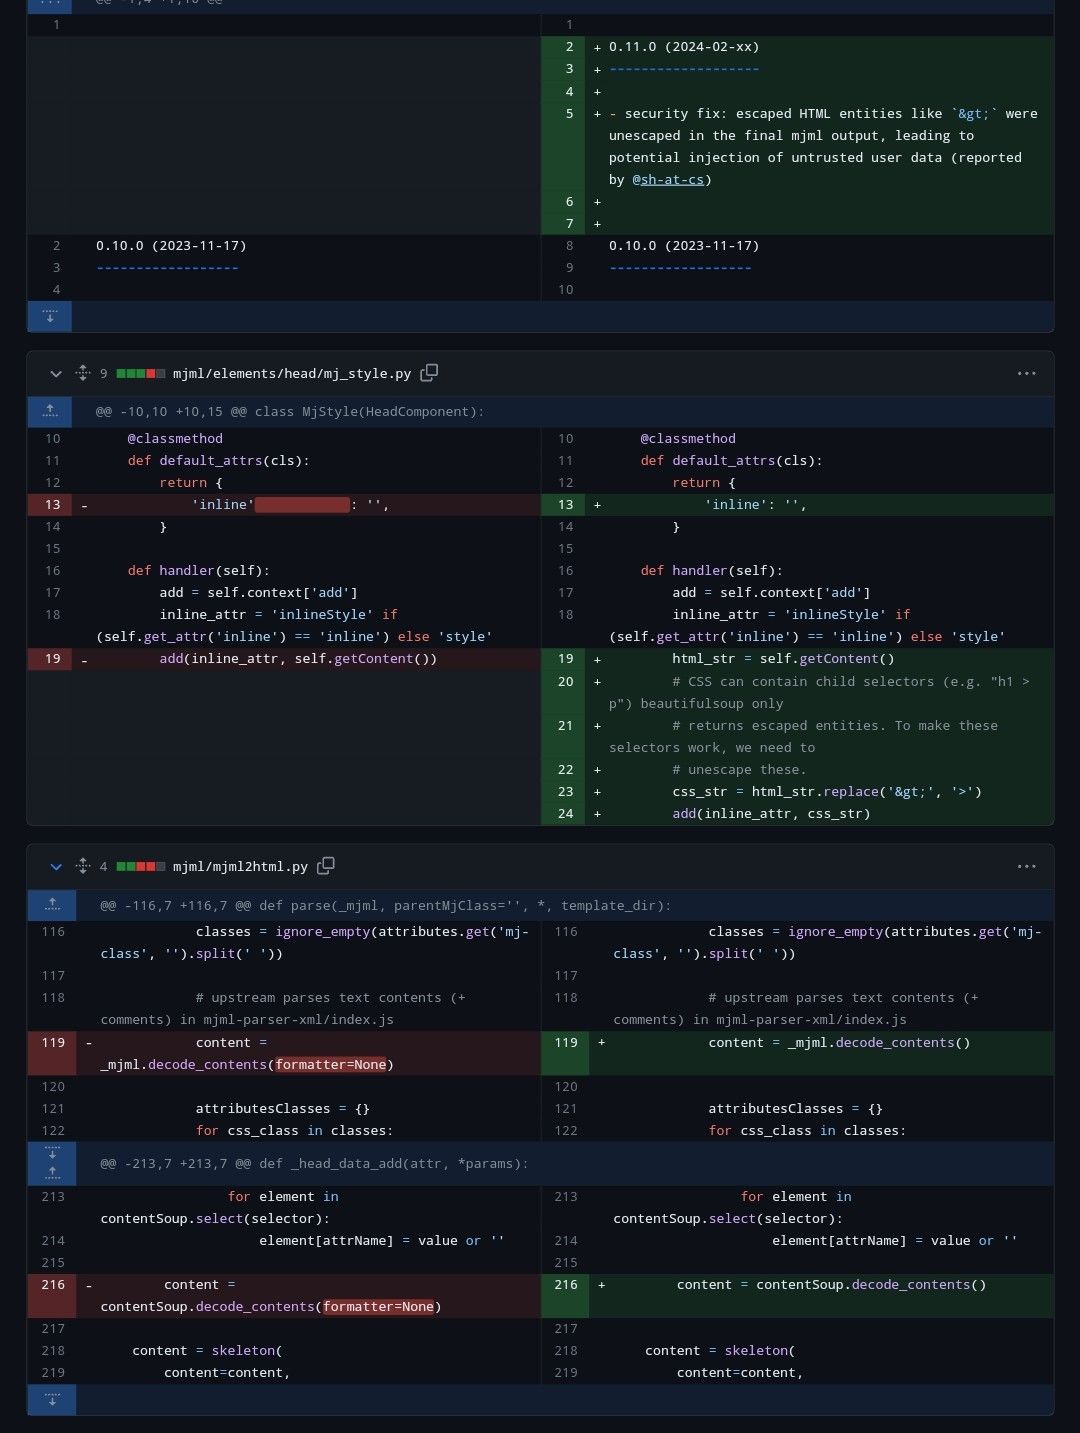Open the options menu for mjml2html.py
The image size is (1080, 1433).
click(1027, 866)
